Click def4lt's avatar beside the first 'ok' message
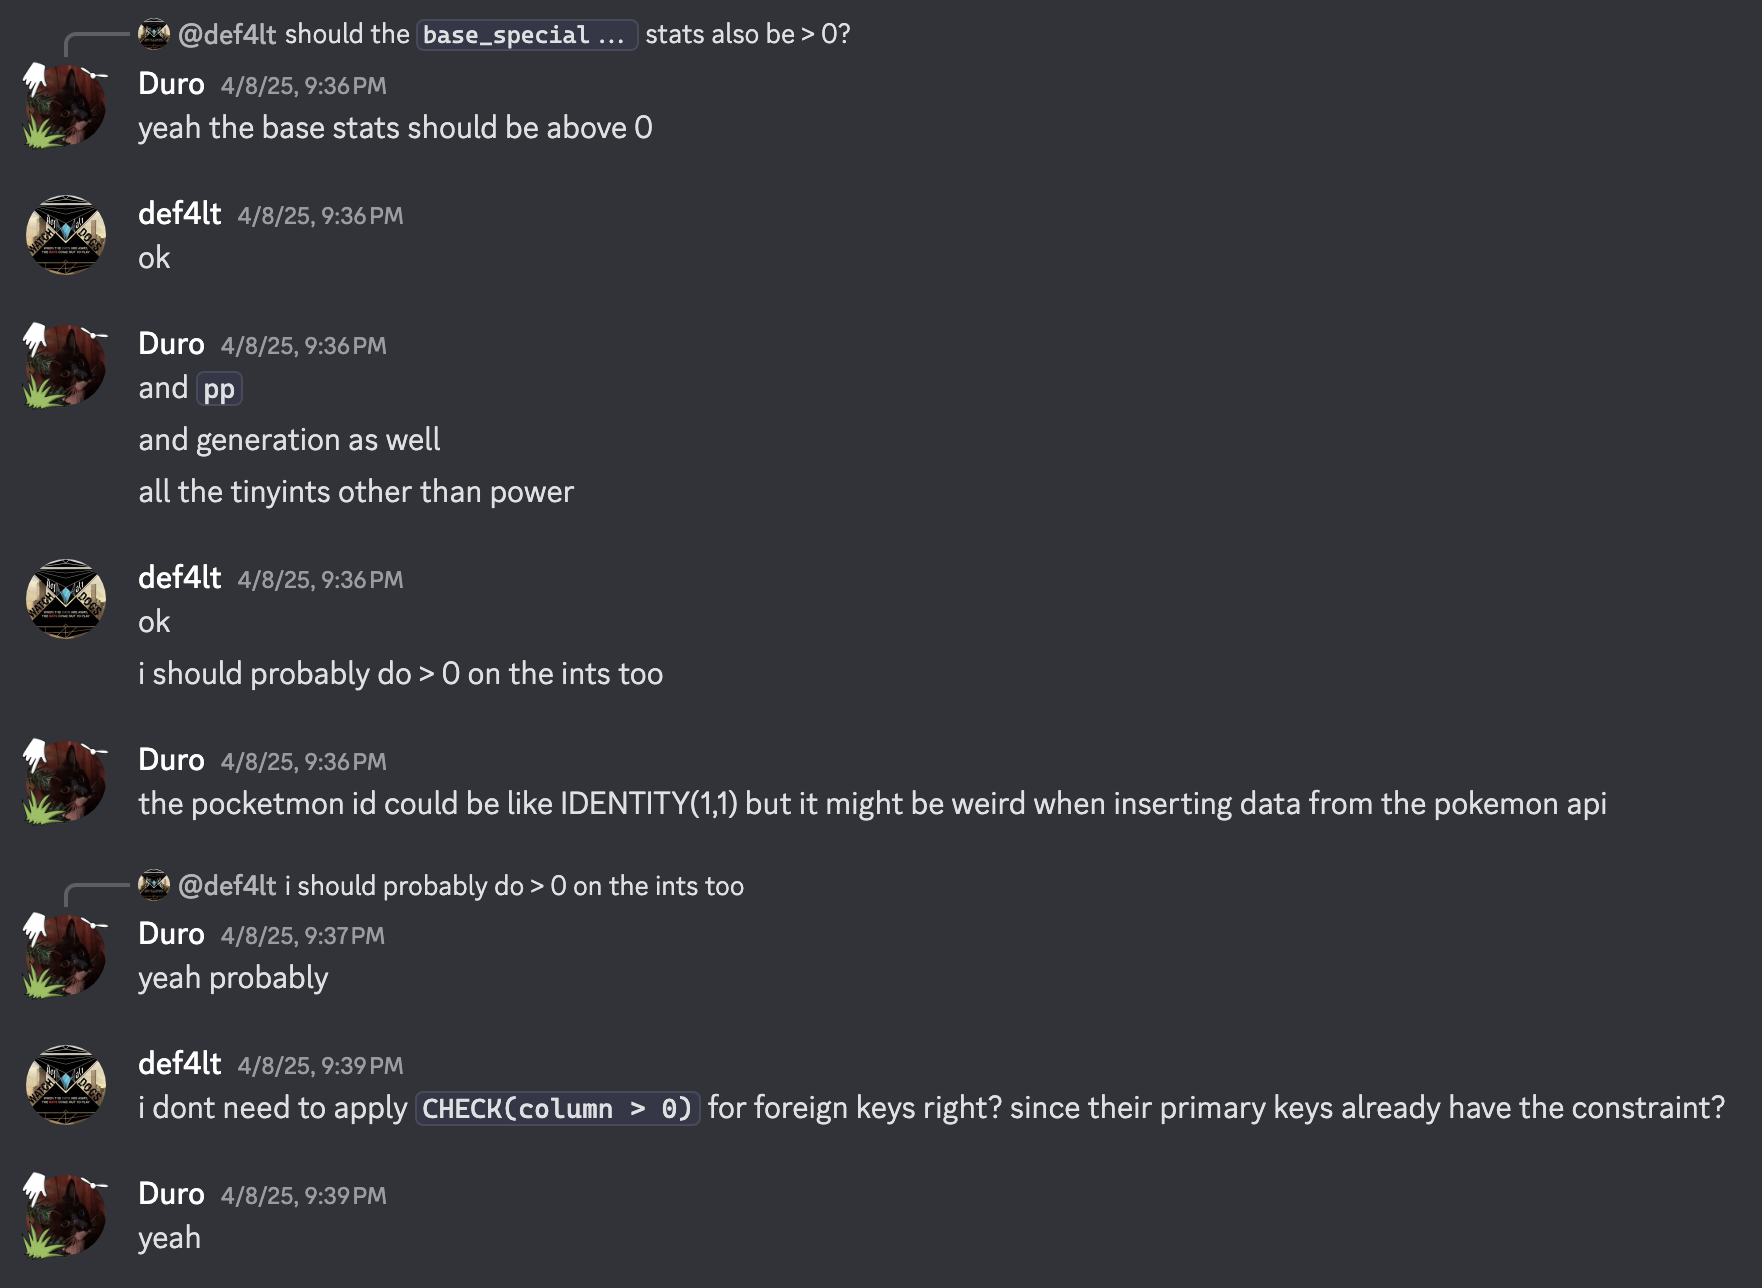 pyautogui.click(x=65, y=235)
